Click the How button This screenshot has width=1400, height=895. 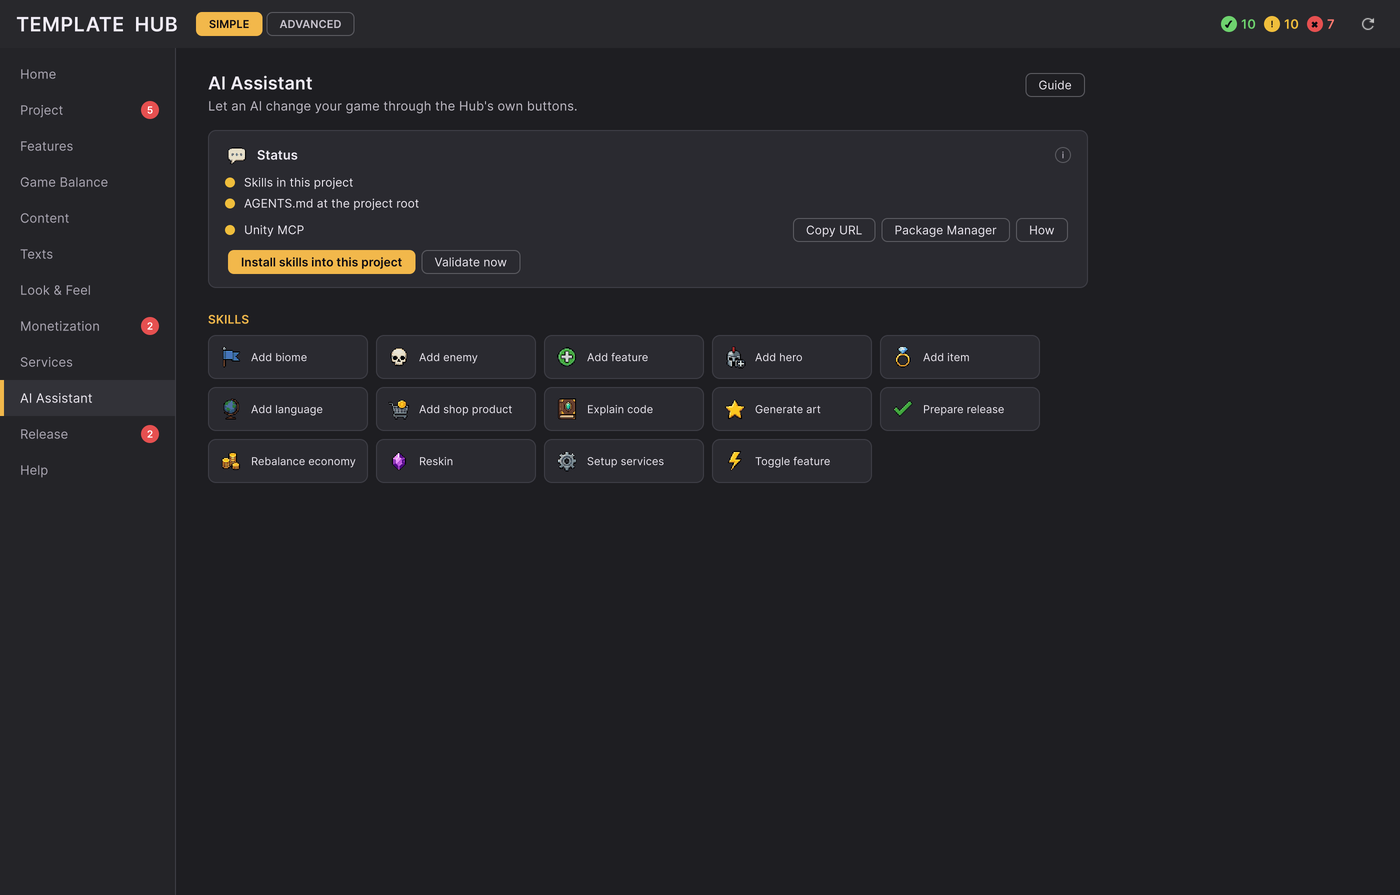coord(1041,230)
